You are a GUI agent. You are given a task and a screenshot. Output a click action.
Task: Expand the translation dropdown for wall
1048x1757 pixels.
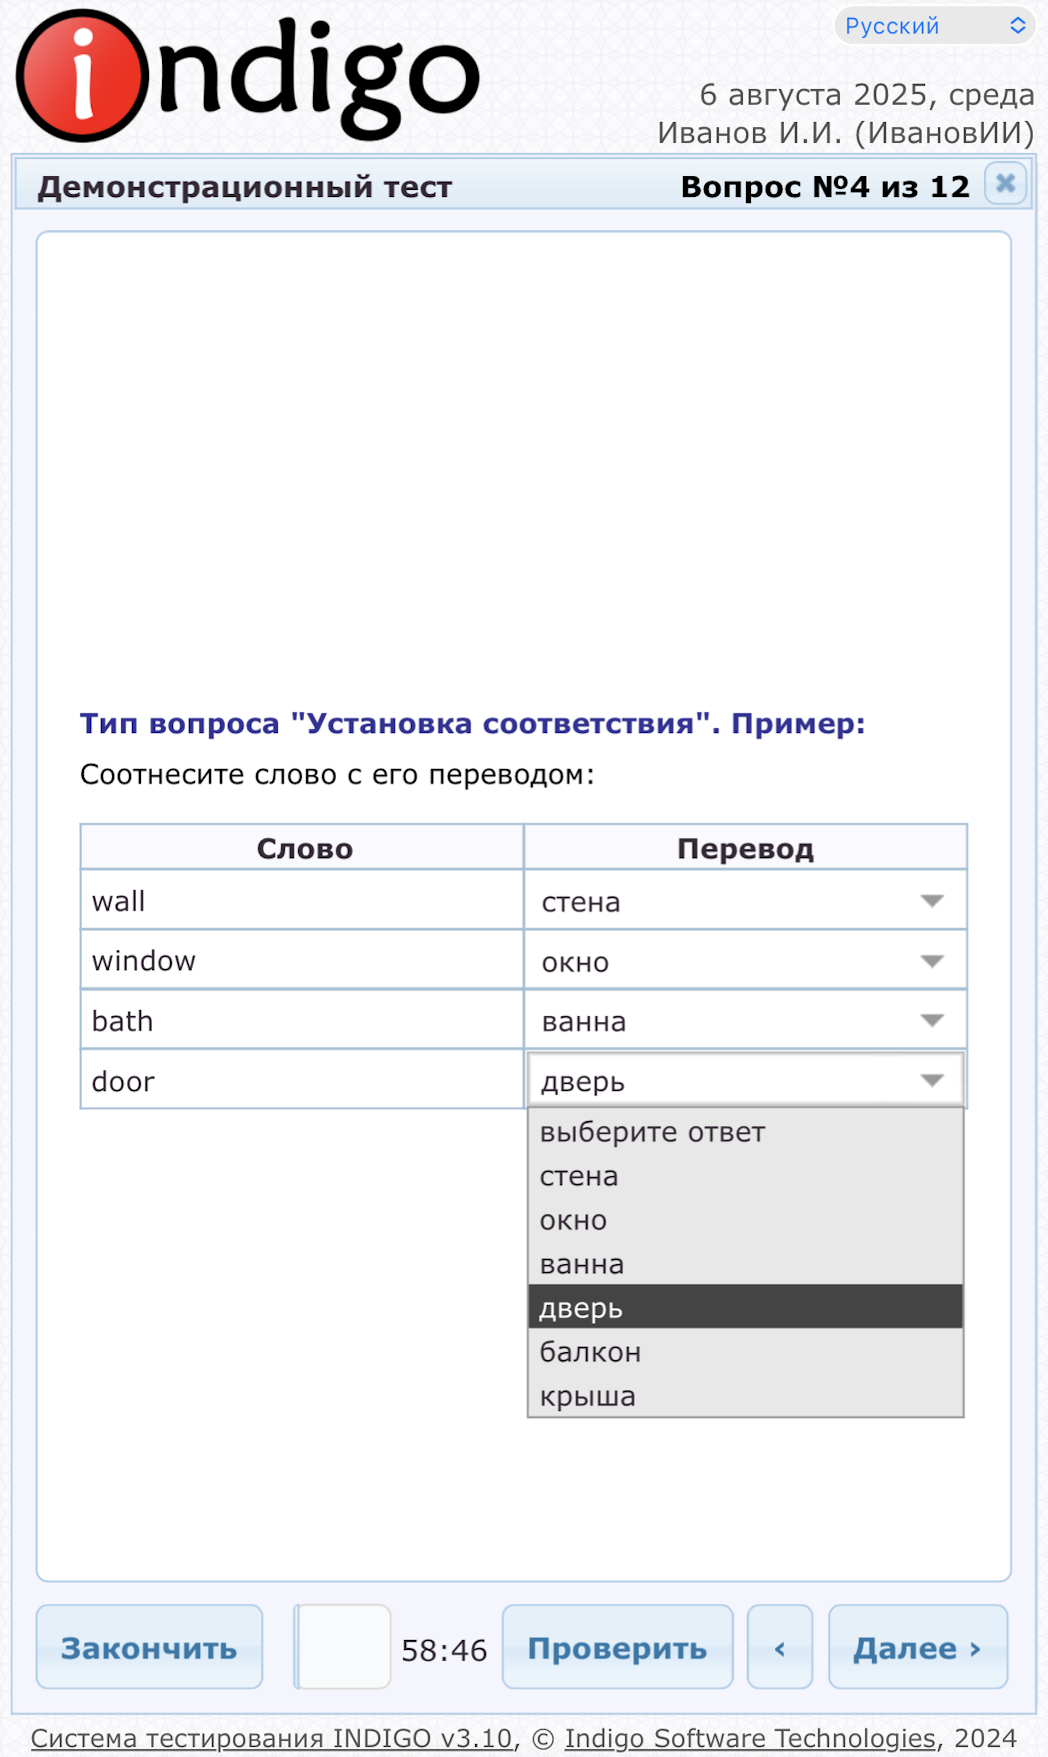point(744,901)
